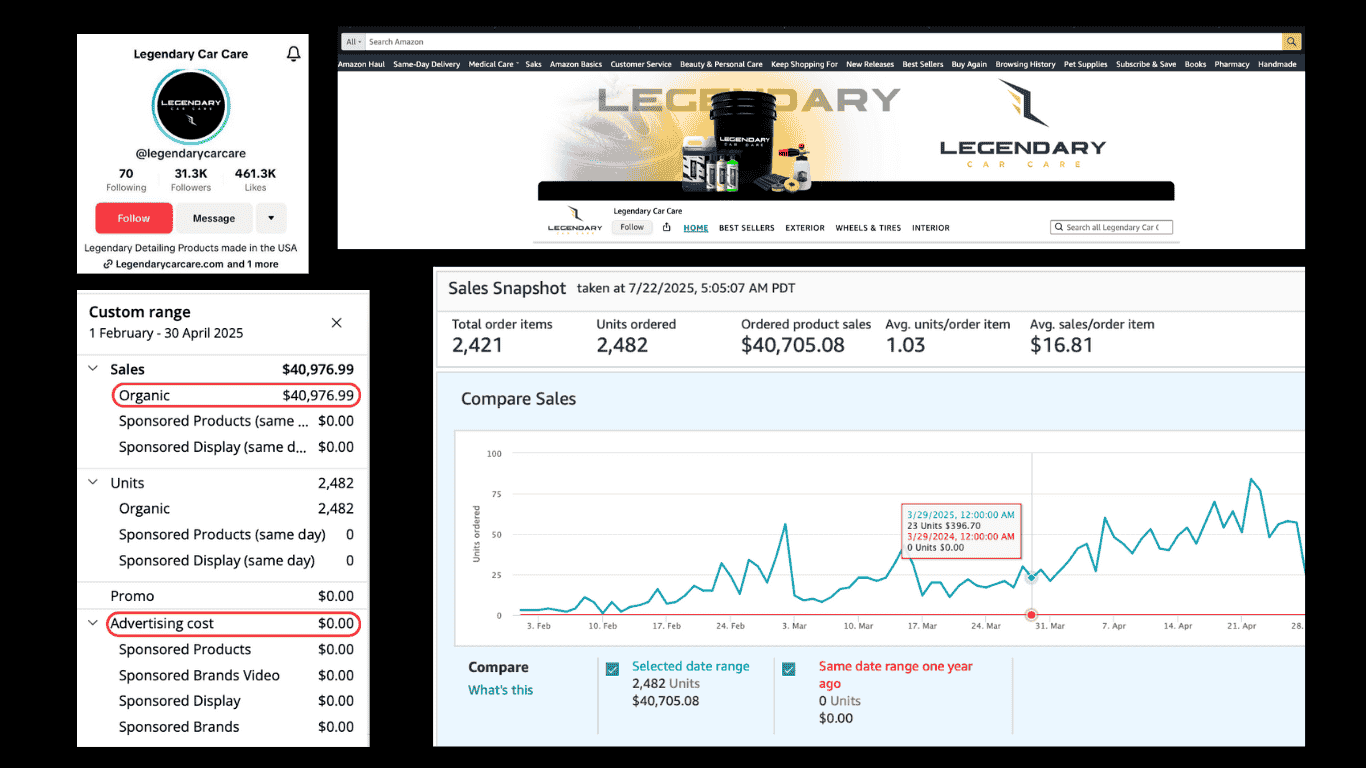Open Browsing History
The height and width of the screenshot is (768, 1366).
[x=1025, y=64]
